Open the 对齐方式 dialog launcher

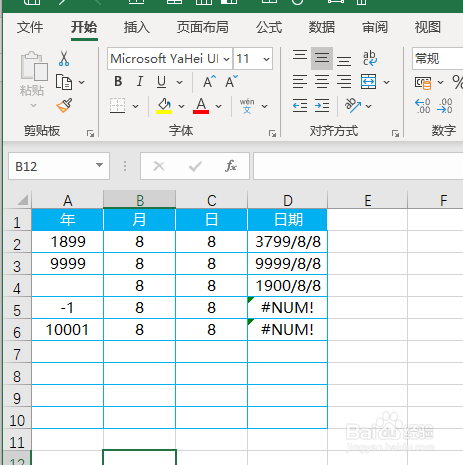point(395,134)
